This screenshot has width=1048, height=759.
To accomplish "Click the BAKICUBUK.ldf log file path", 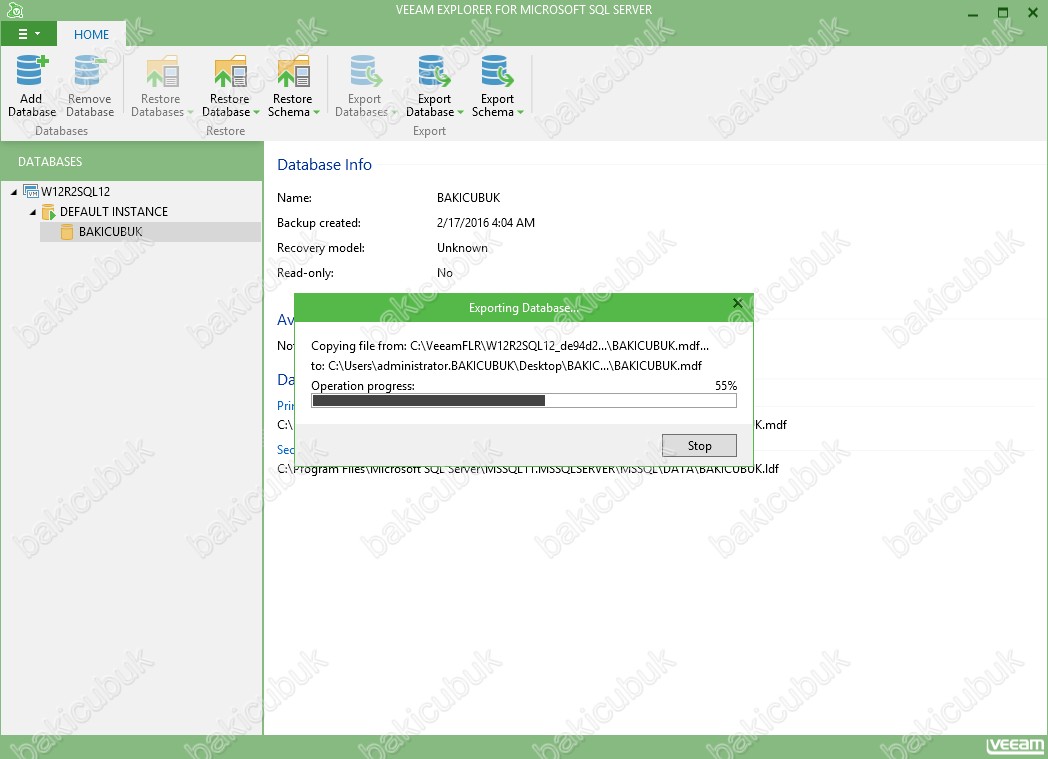I will (x=528, y=468).
